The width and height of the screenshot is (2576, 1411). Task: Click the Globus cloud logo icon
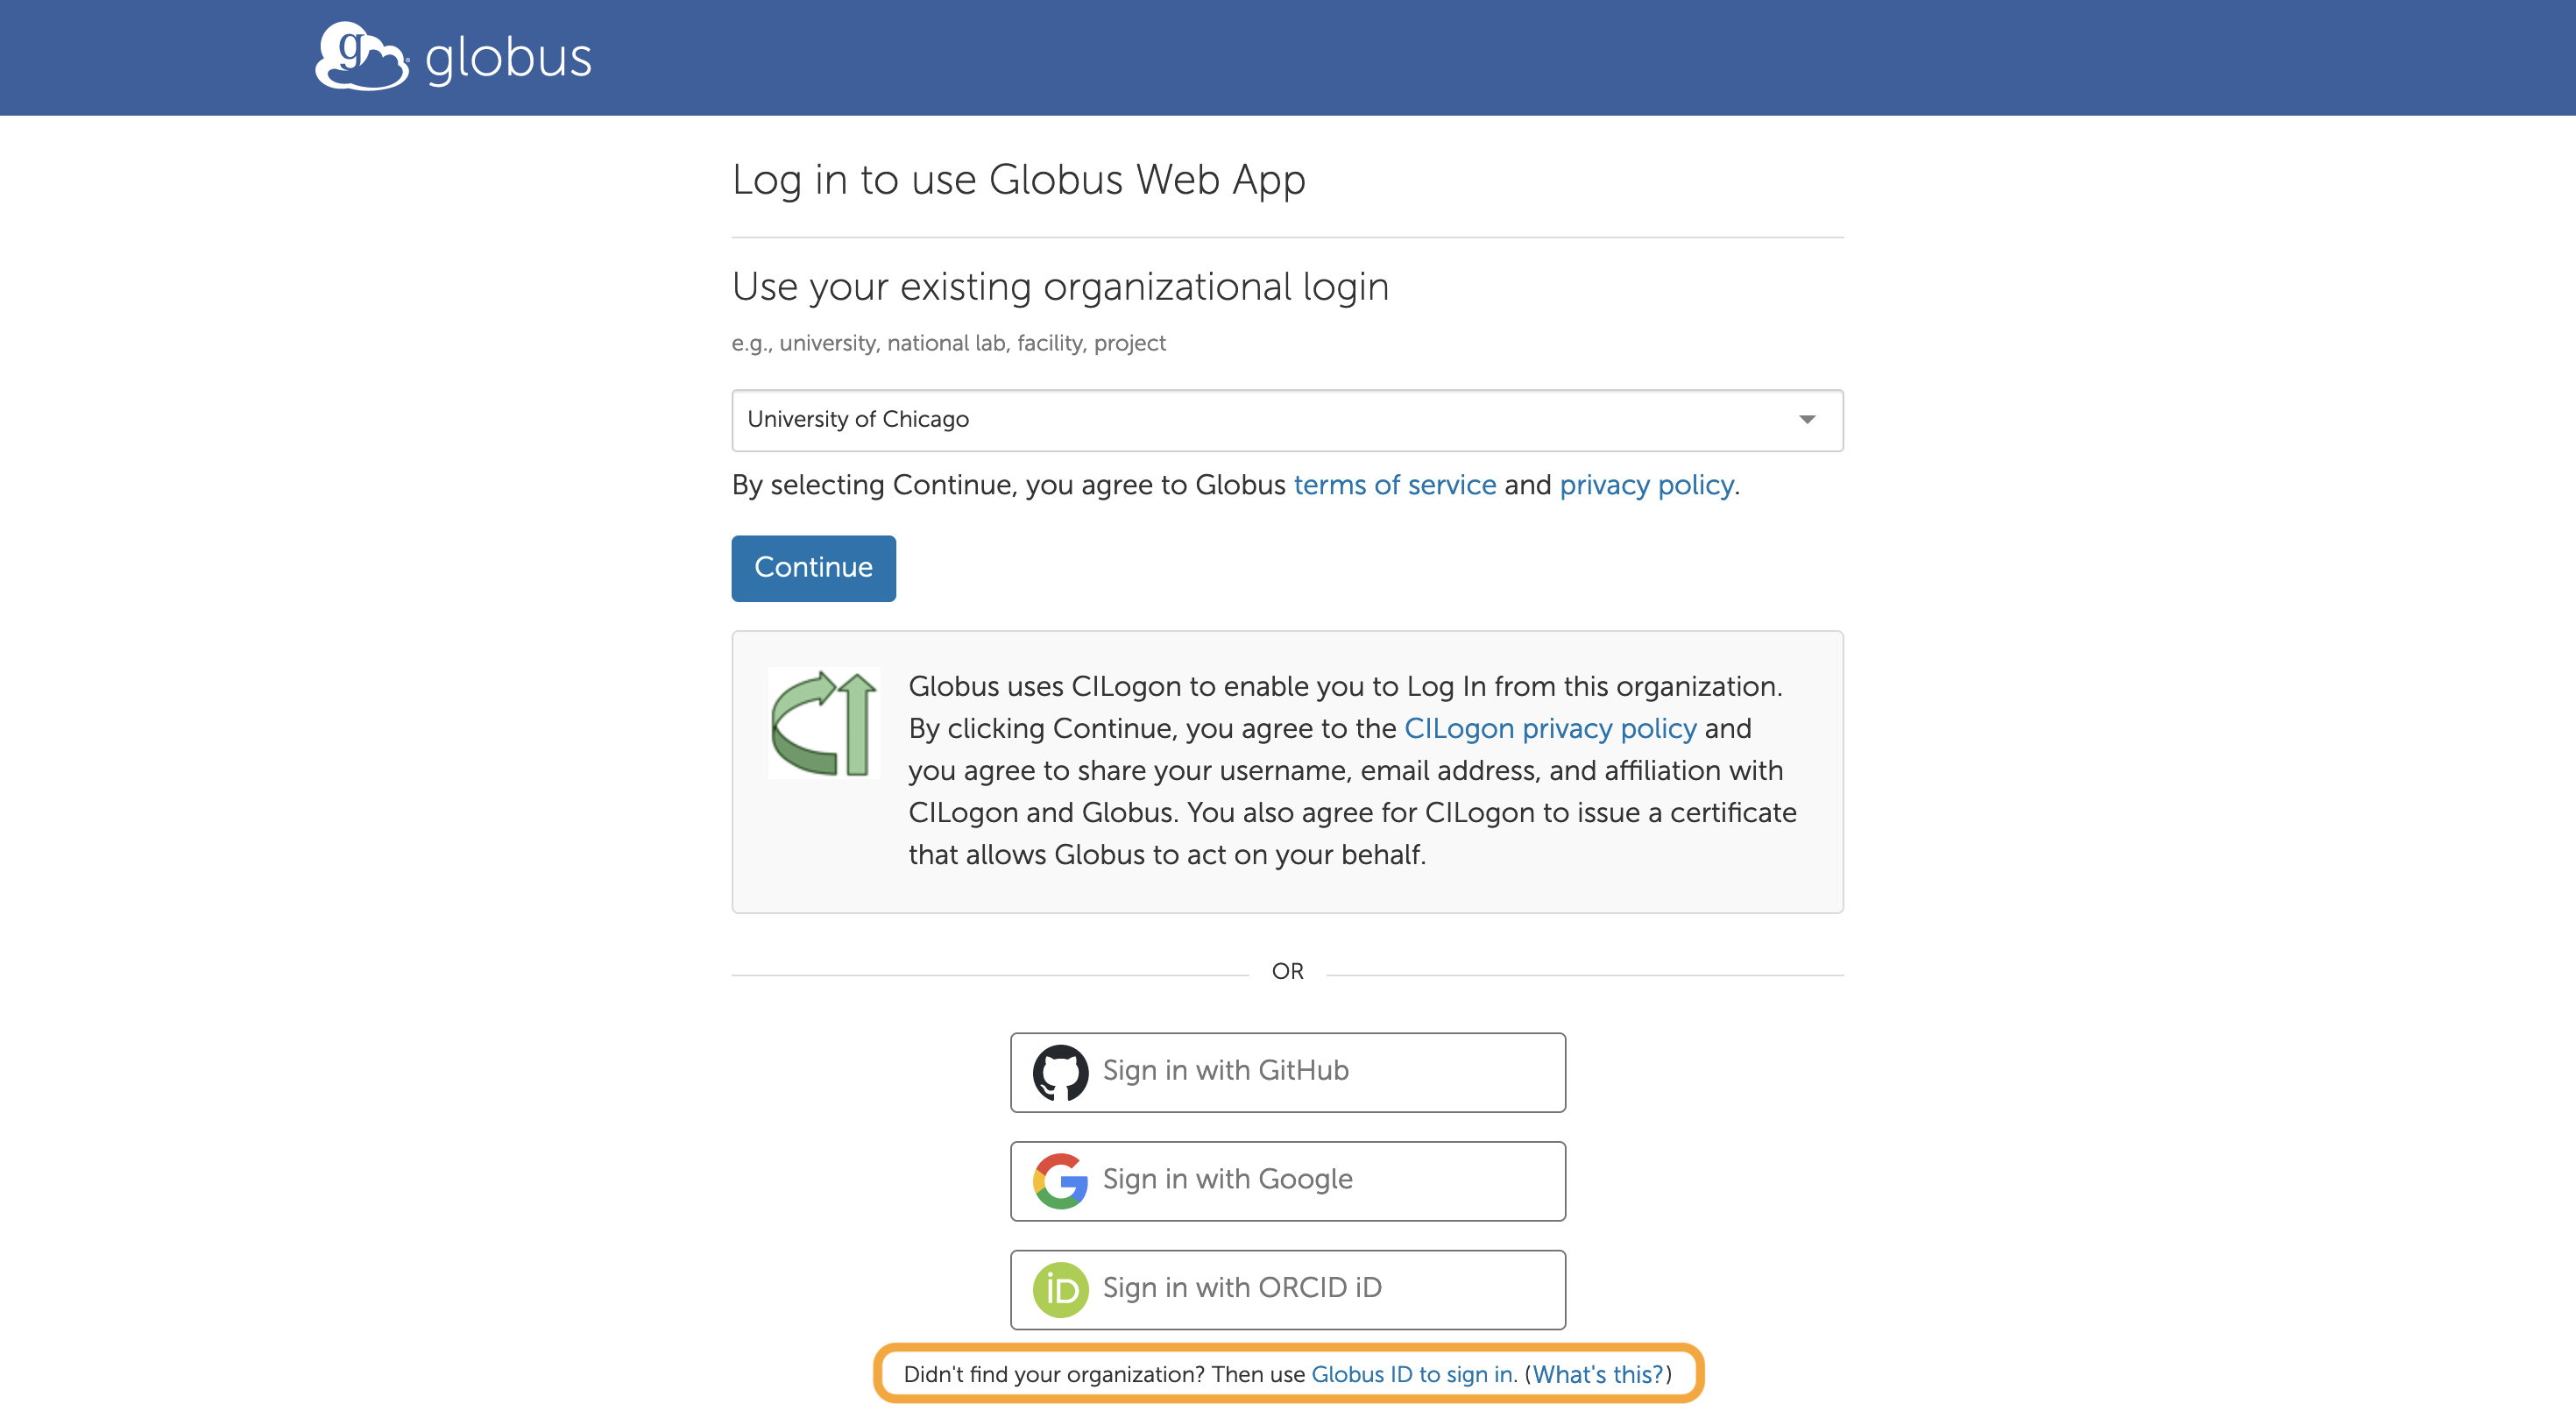[x=361, y=56]
